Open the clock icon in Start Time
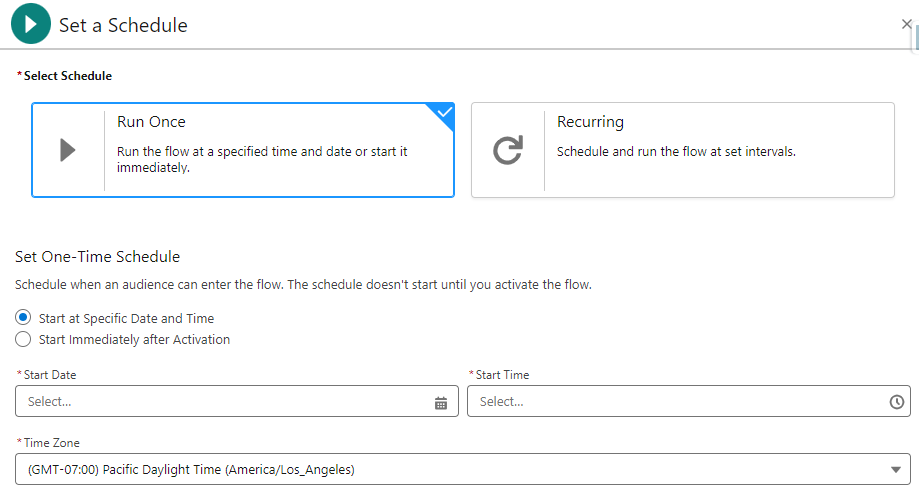Viewport: 919px width, 502px height. (896, 402)
